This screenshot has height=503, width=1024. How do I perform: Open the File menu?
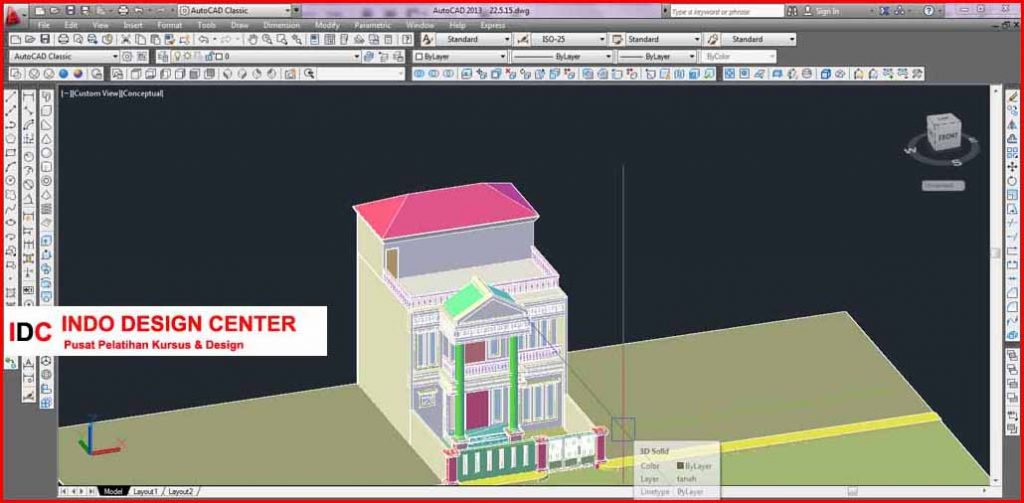[x=44, y=25]
